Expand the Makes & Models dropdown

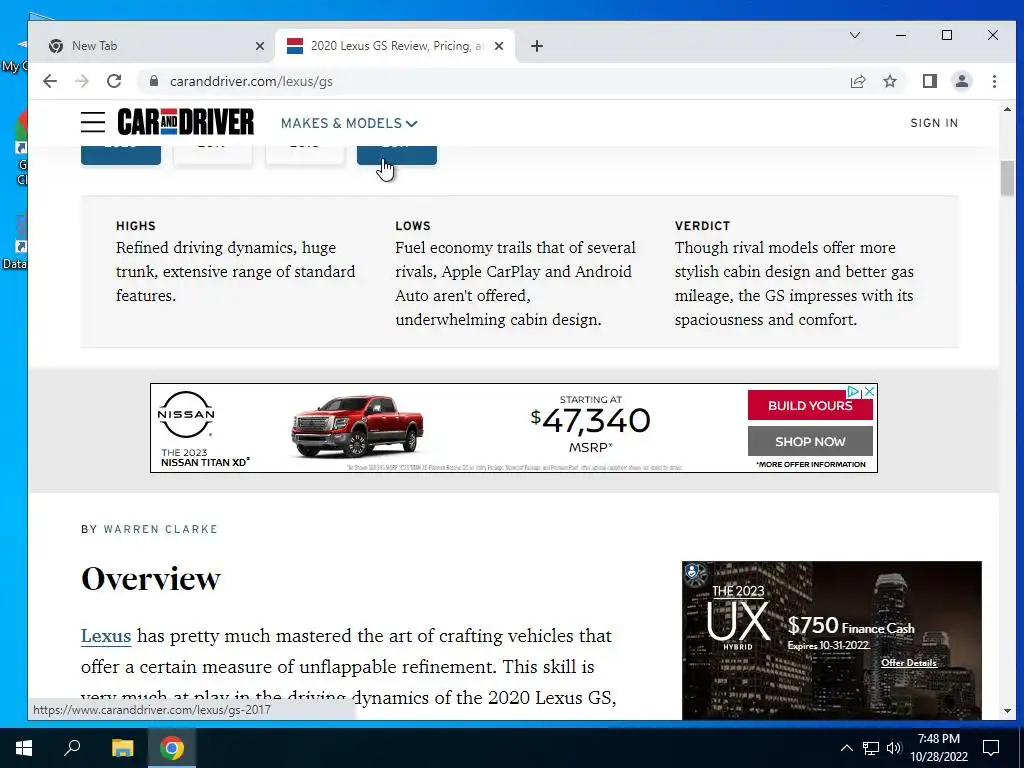[349, 123]
